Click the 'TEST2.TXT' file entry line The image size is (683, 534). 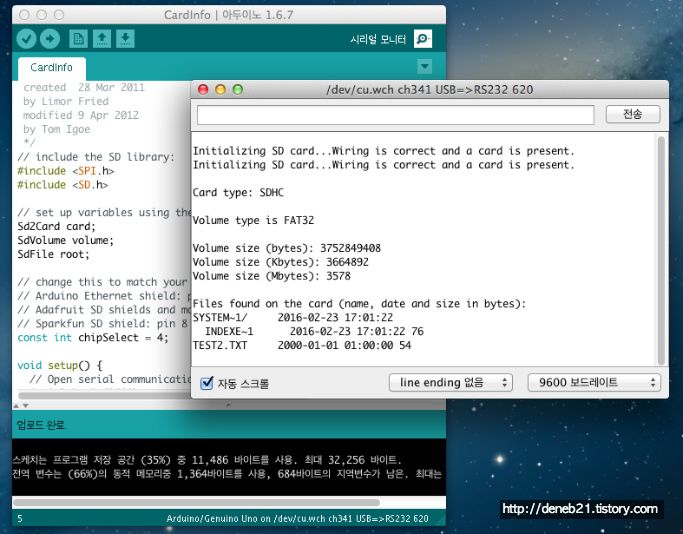tap(302, 345)
